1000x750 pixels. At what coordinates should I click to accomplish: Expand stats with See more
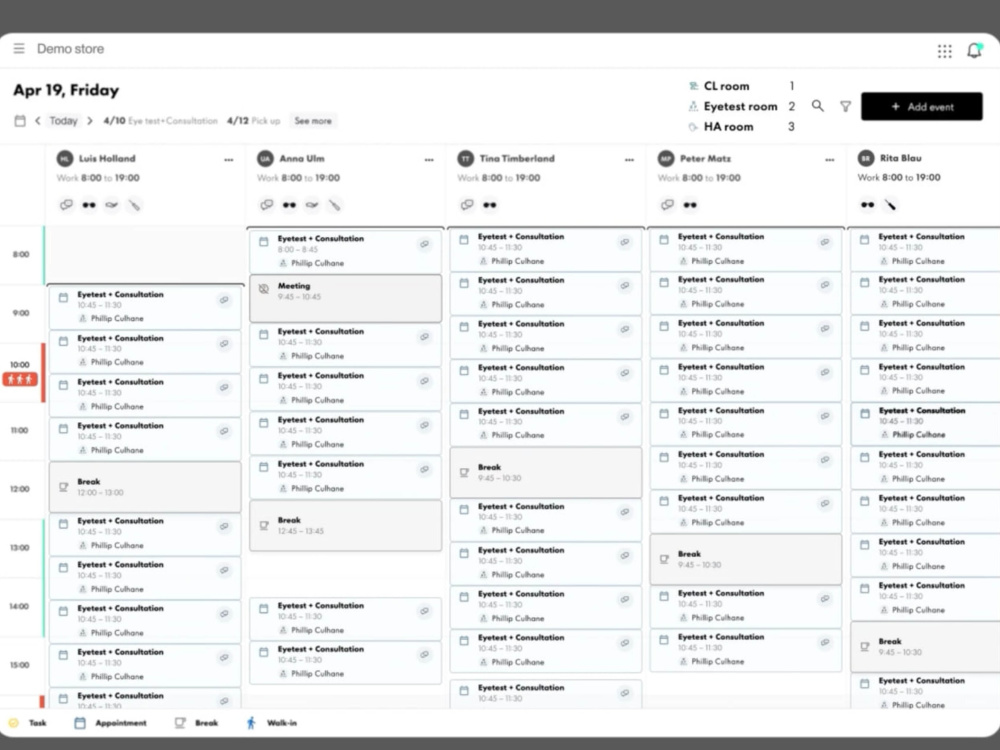click(312, 121)
